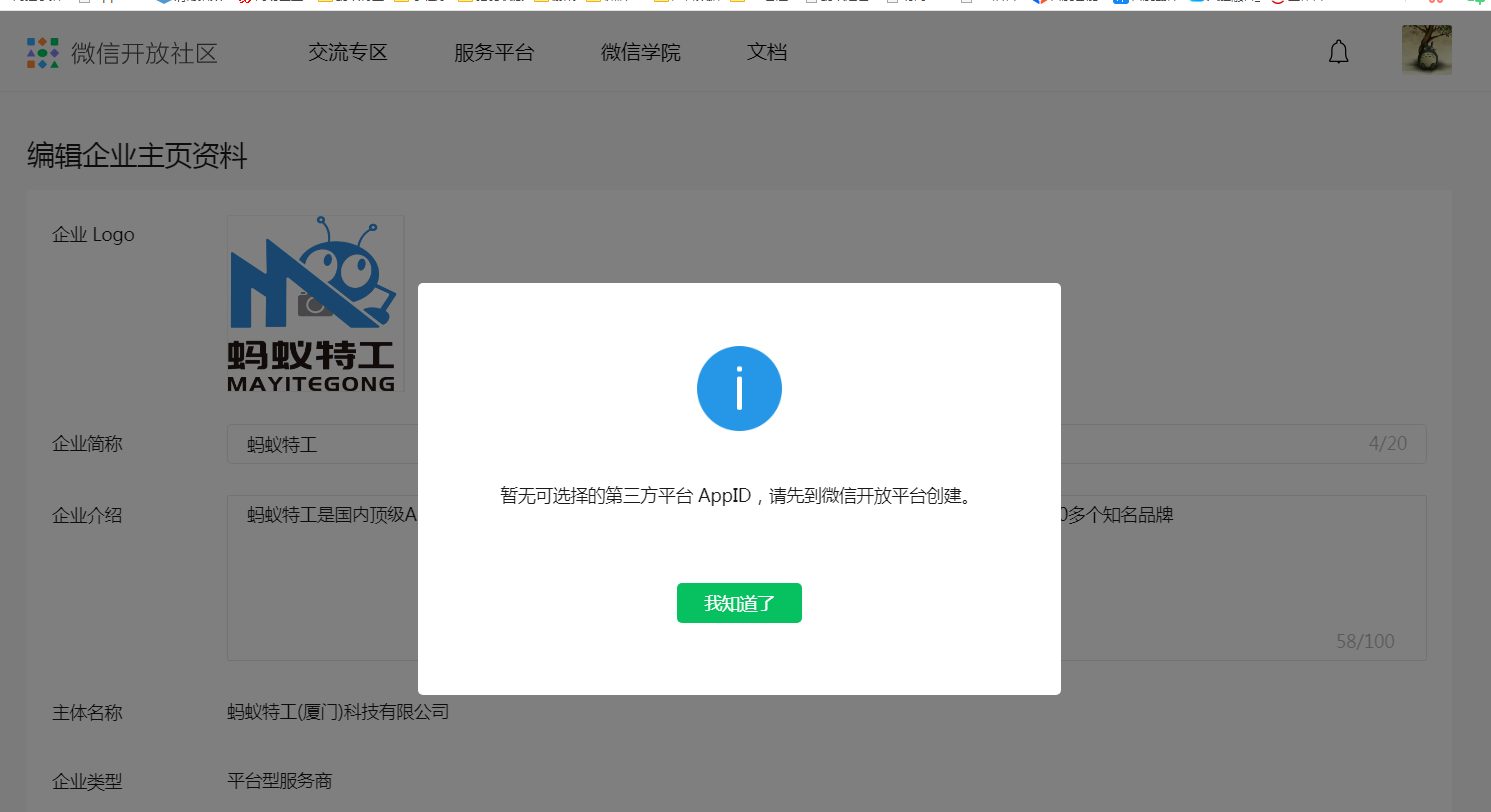The width and height of the screenshot is (1491, 812).
Task: Open the 交流专区 menu
Action: [347, 52]
